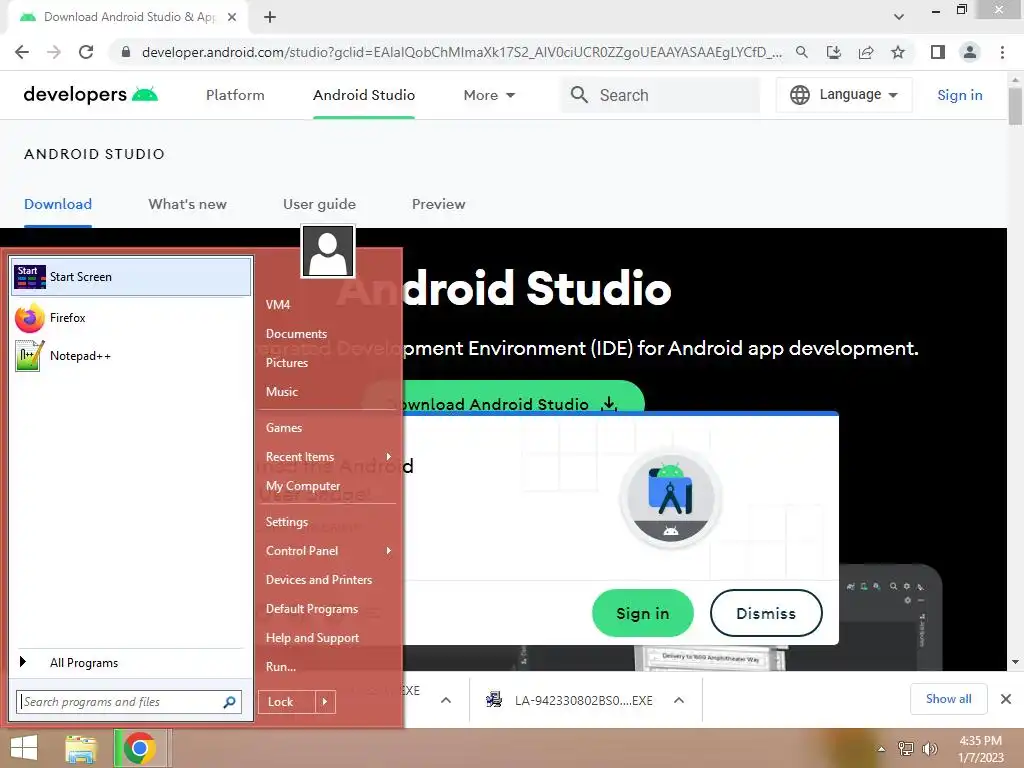Select the Download tab
This screenshot has height=768, width=1024.
coord(58,204)
